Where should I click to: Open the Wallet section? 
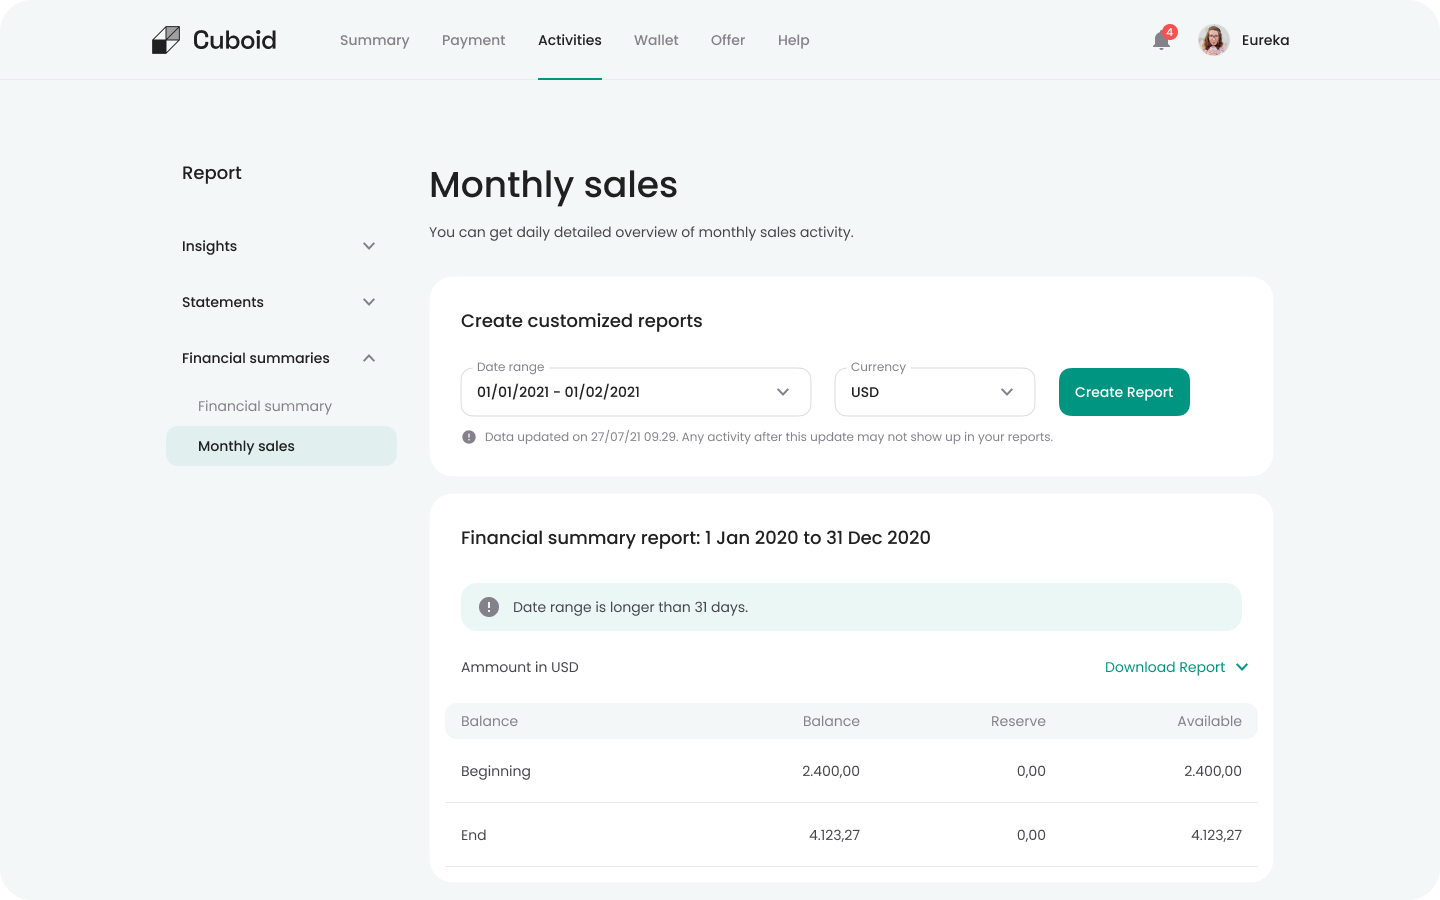pyautogui.click(x=656, y=40)
